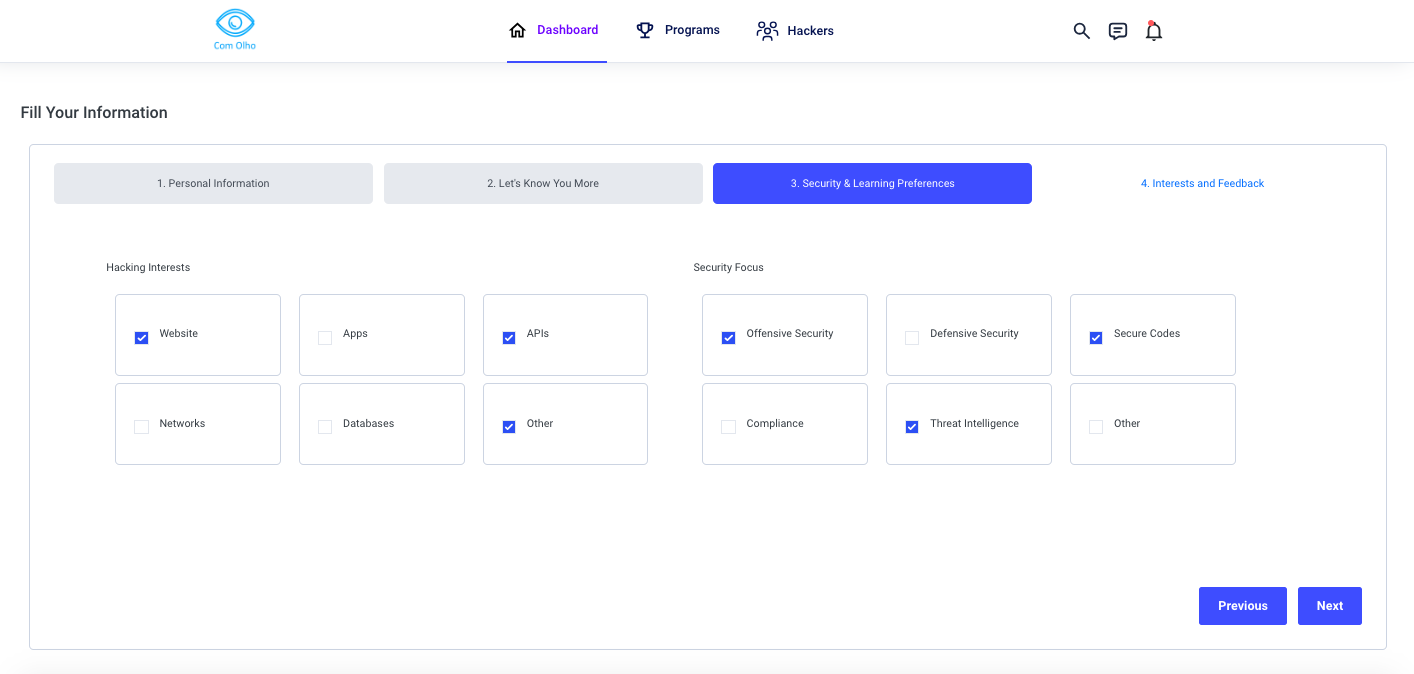
Task: Click the Com Olho eye logo
Action: click(235, 30)
